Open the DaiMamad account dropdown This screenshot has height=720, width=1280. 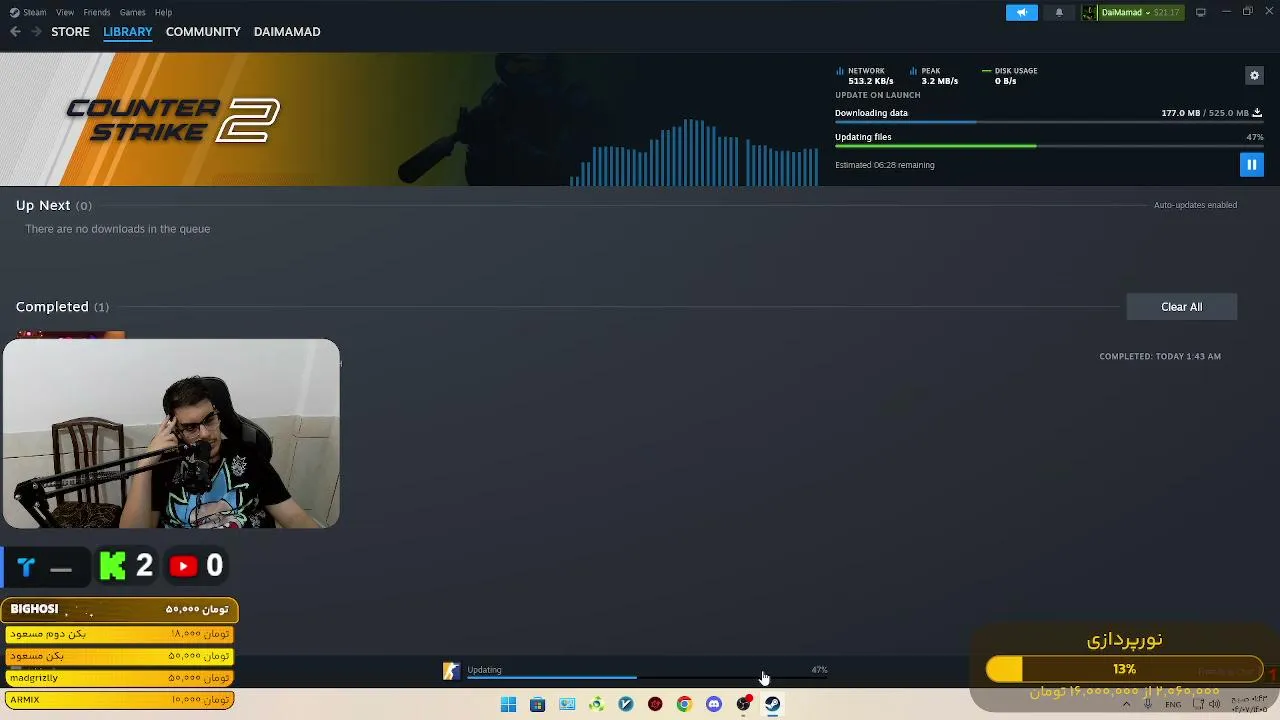coord(1139,12)
